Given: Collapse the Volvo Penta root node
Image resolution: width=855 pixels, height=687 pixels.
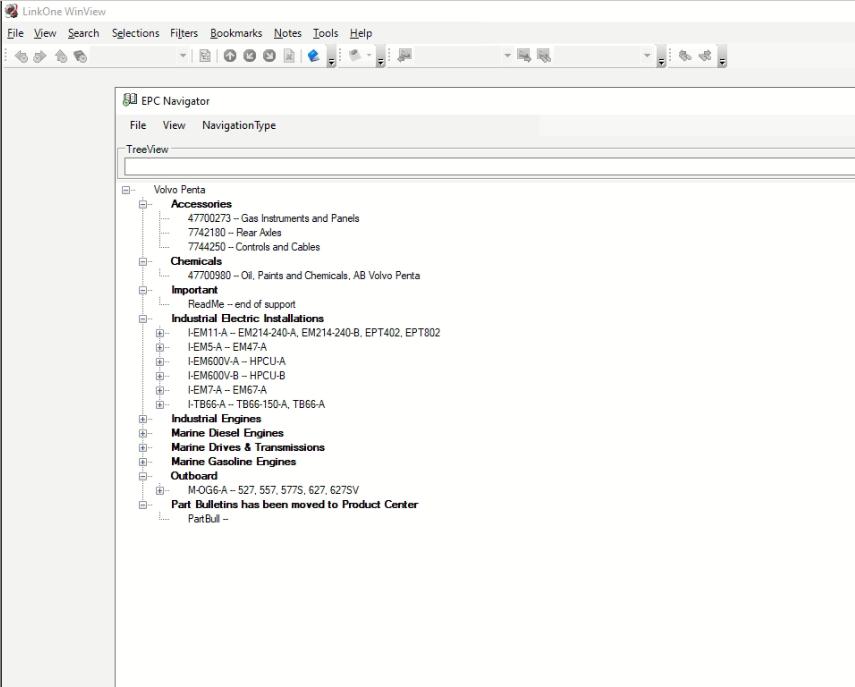Looking at the screenshot, I should (126, 190).
